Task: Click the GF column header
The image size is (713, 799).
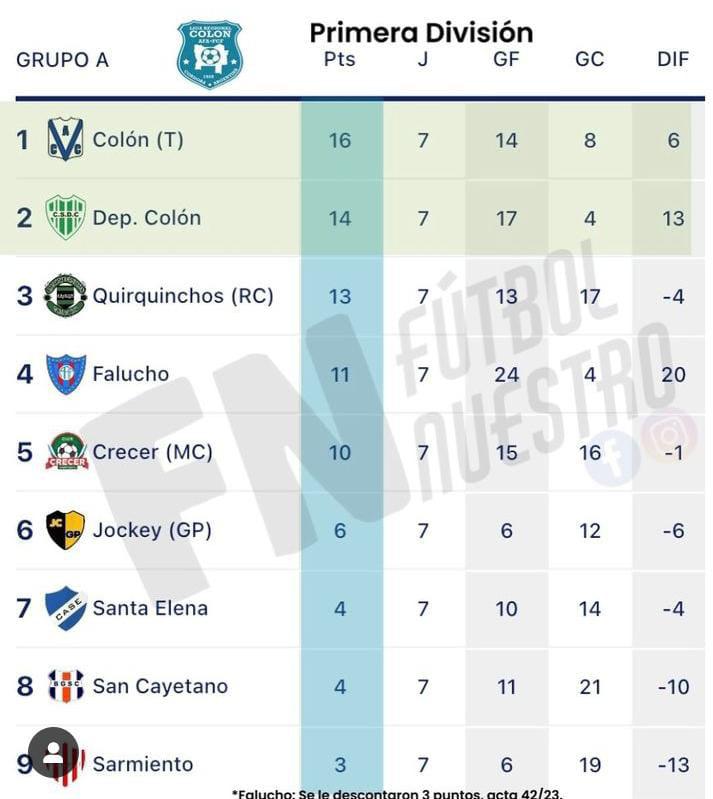Action: coord(506,59)
